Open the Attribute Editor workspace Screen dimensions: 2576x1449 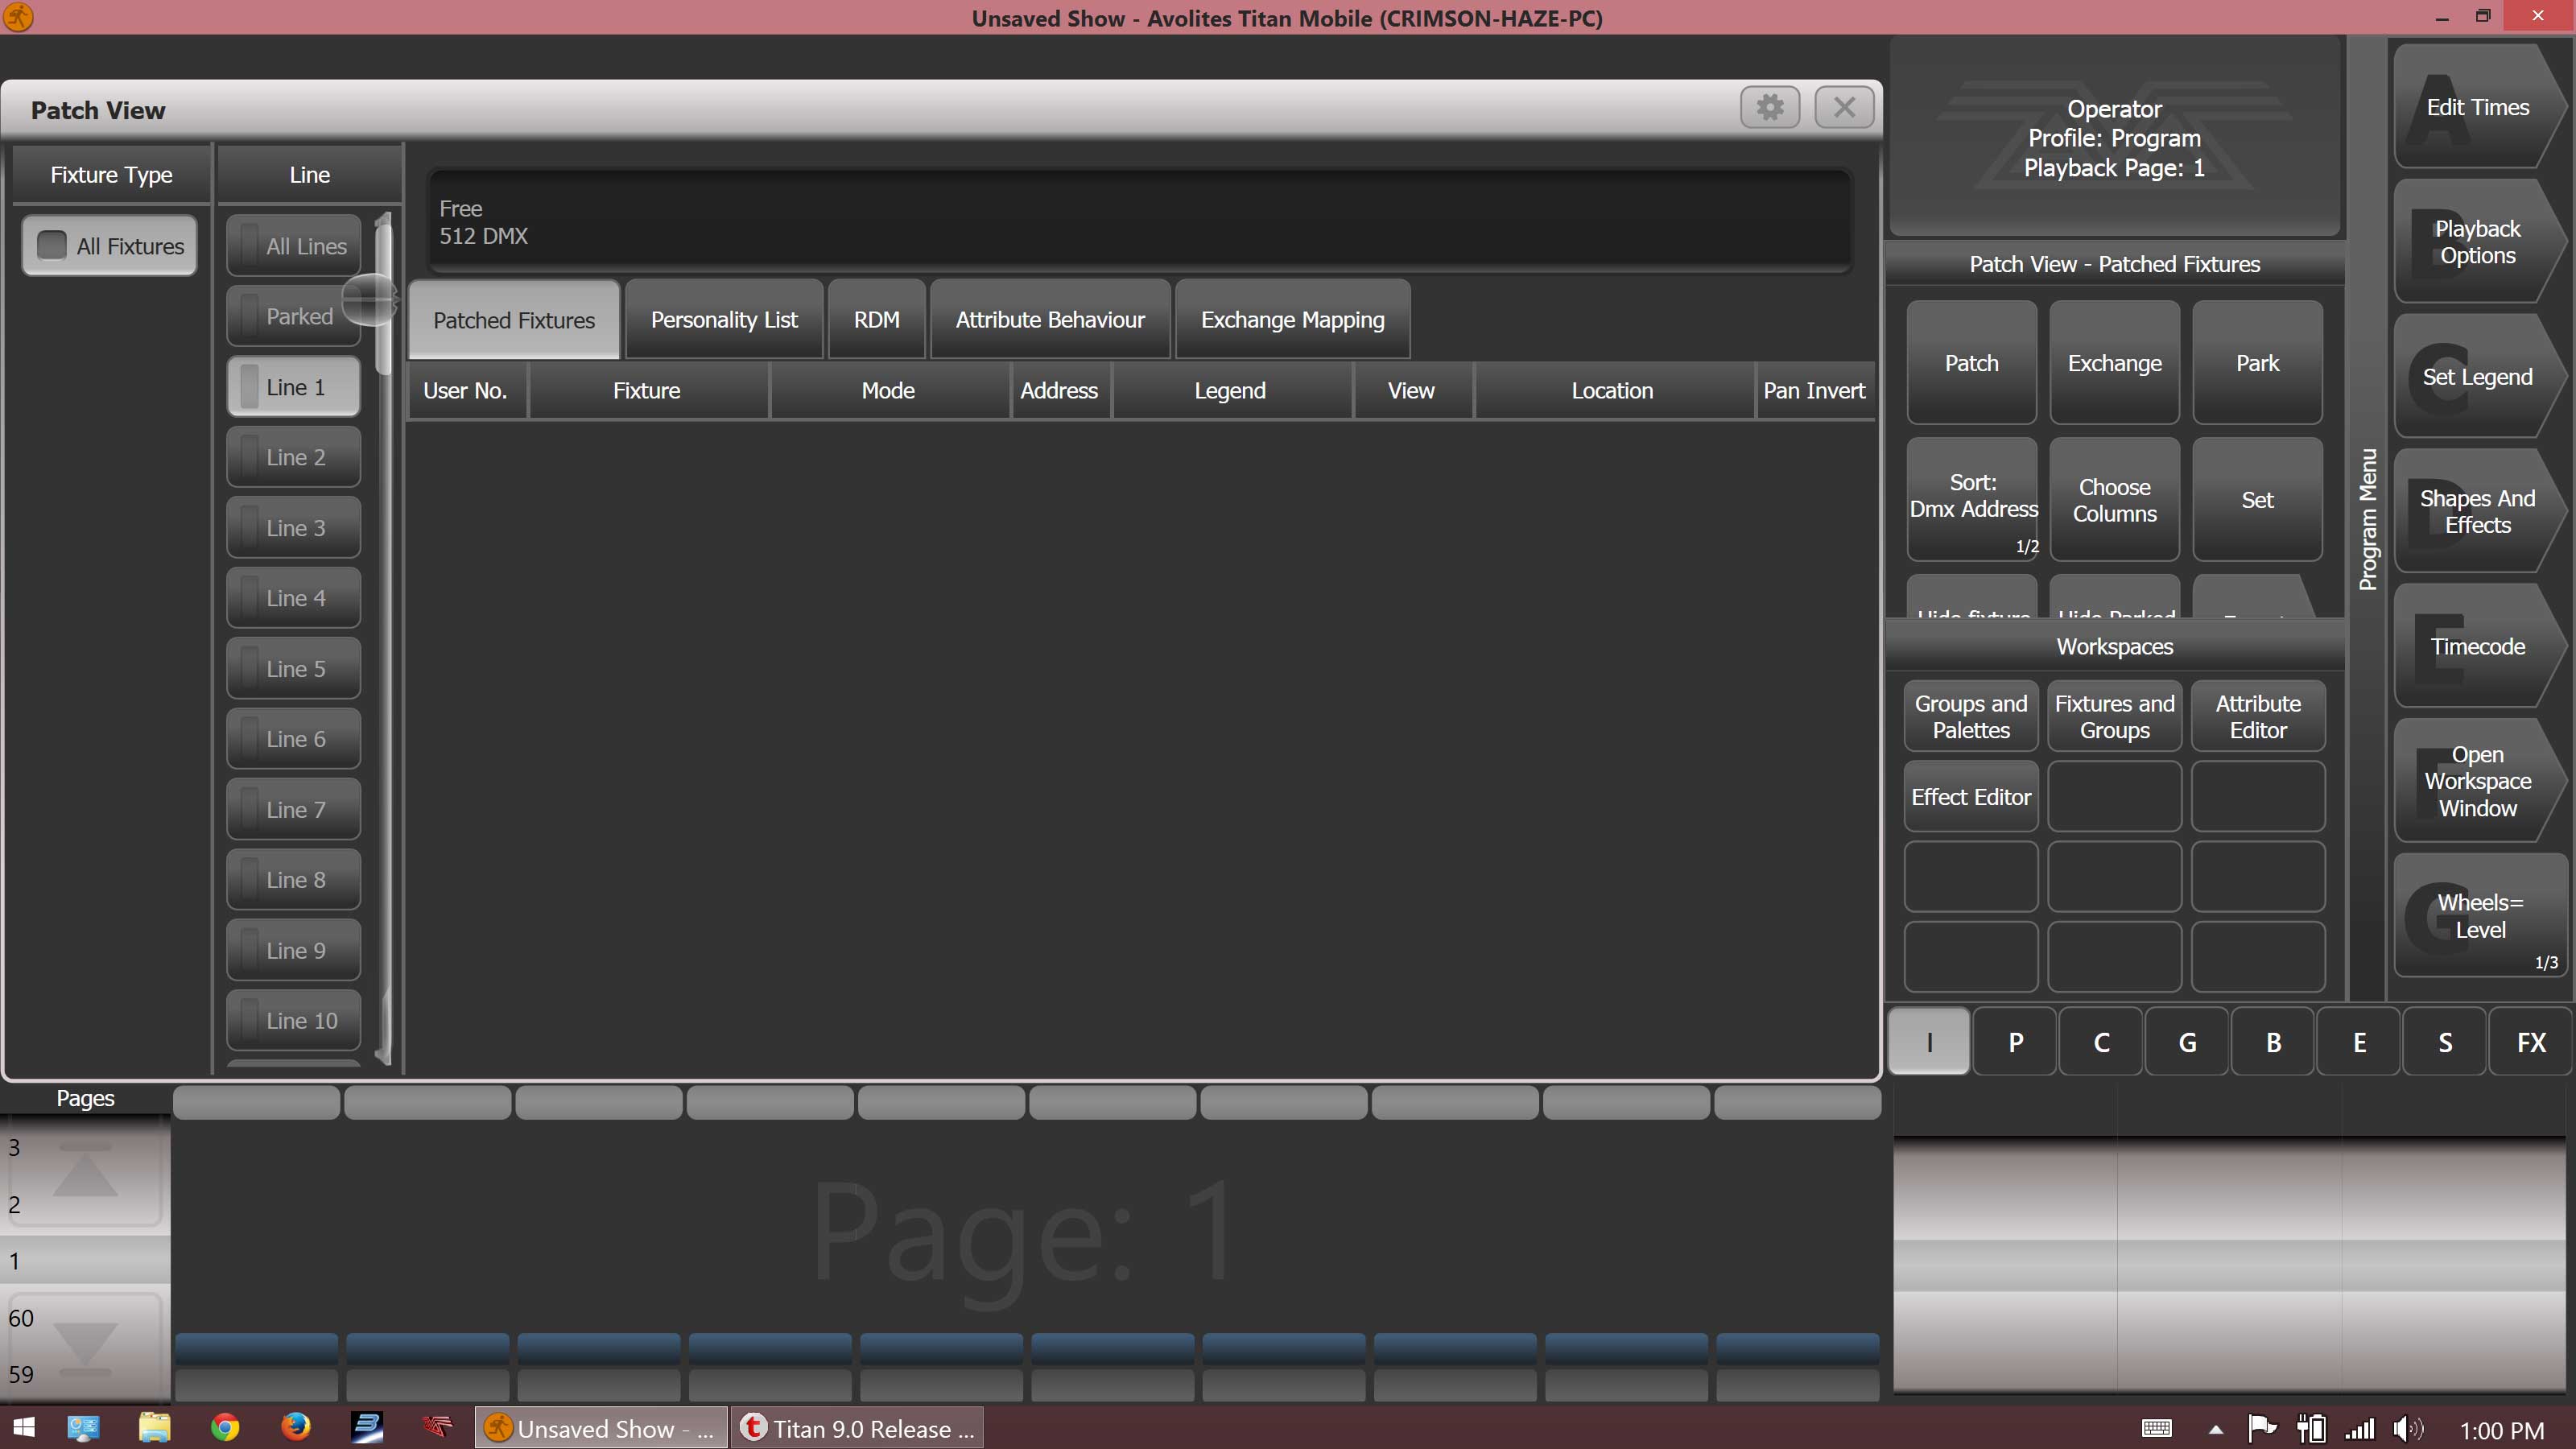pyautogui.click(x=2258, y=716)
